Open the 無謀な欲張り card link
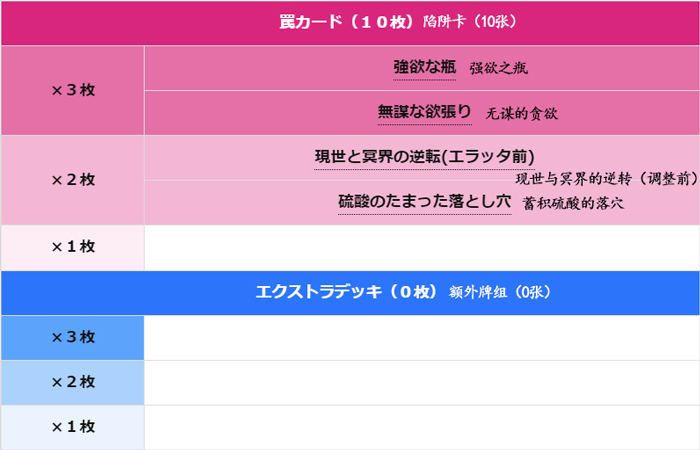Screen dimensions: 700x450 click(424, 112)
